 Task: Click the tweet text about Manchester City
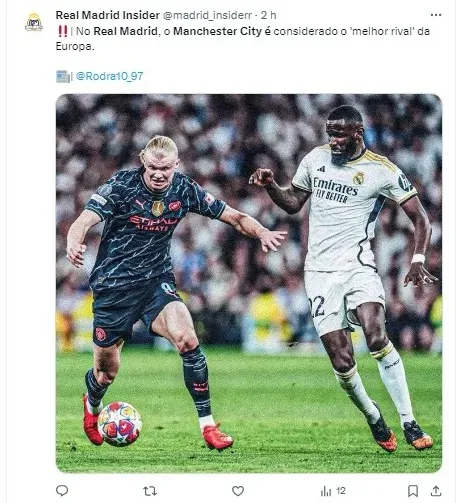coord(243,38)
